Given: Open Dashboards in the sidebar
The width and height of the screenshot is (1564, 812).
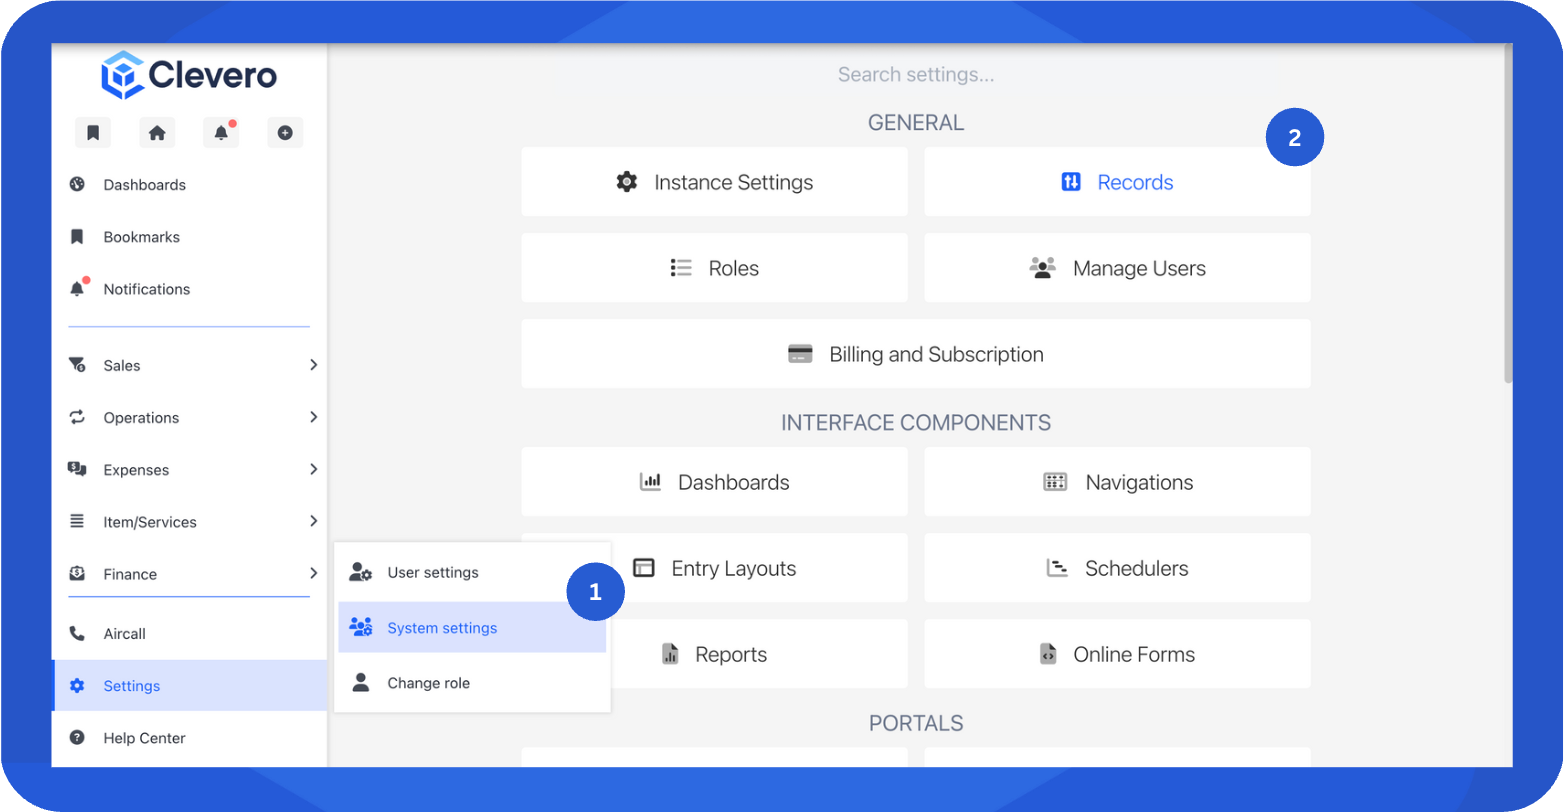Looking at the screenshot, I should point(190,185).
